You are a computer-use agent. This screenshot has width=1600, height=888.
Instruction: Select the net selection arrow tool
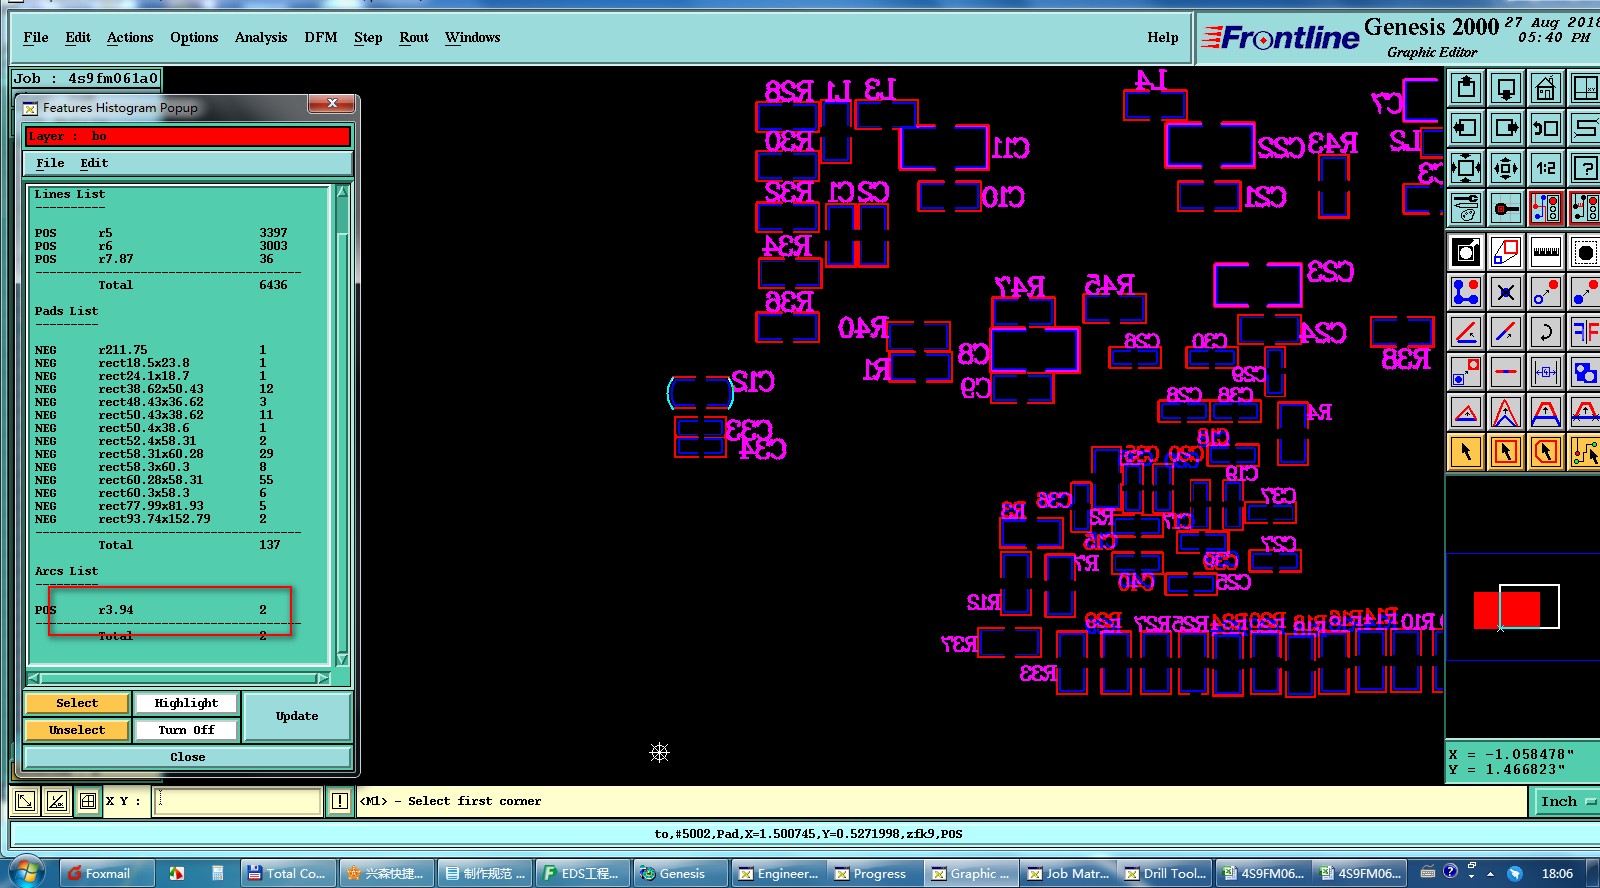click(x=1585, y=452)
